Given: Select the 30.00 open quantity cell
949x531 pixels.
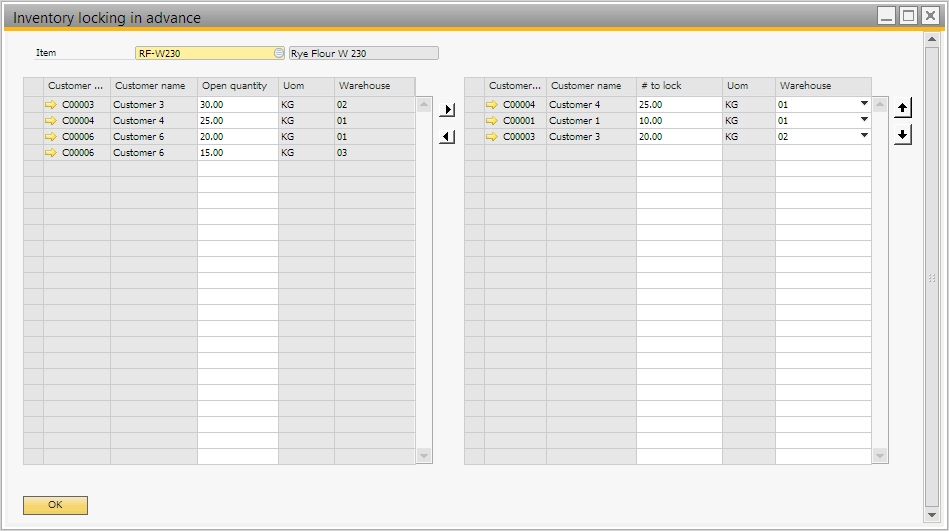Looking at the screenshot, I should (x=237, y=104).
